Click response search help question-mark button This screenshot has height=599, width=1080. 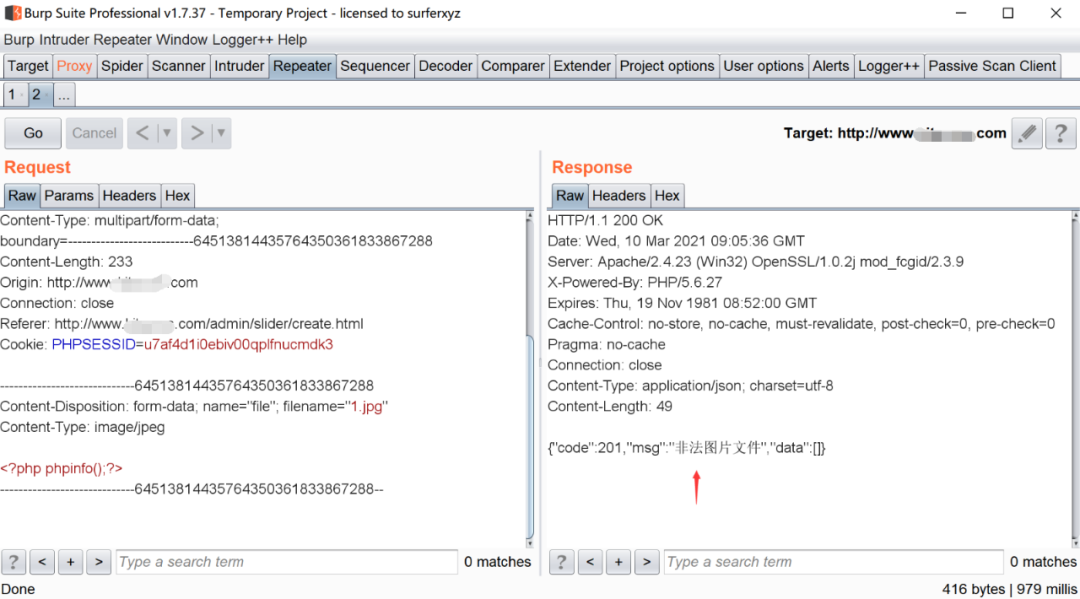[561, 562]
